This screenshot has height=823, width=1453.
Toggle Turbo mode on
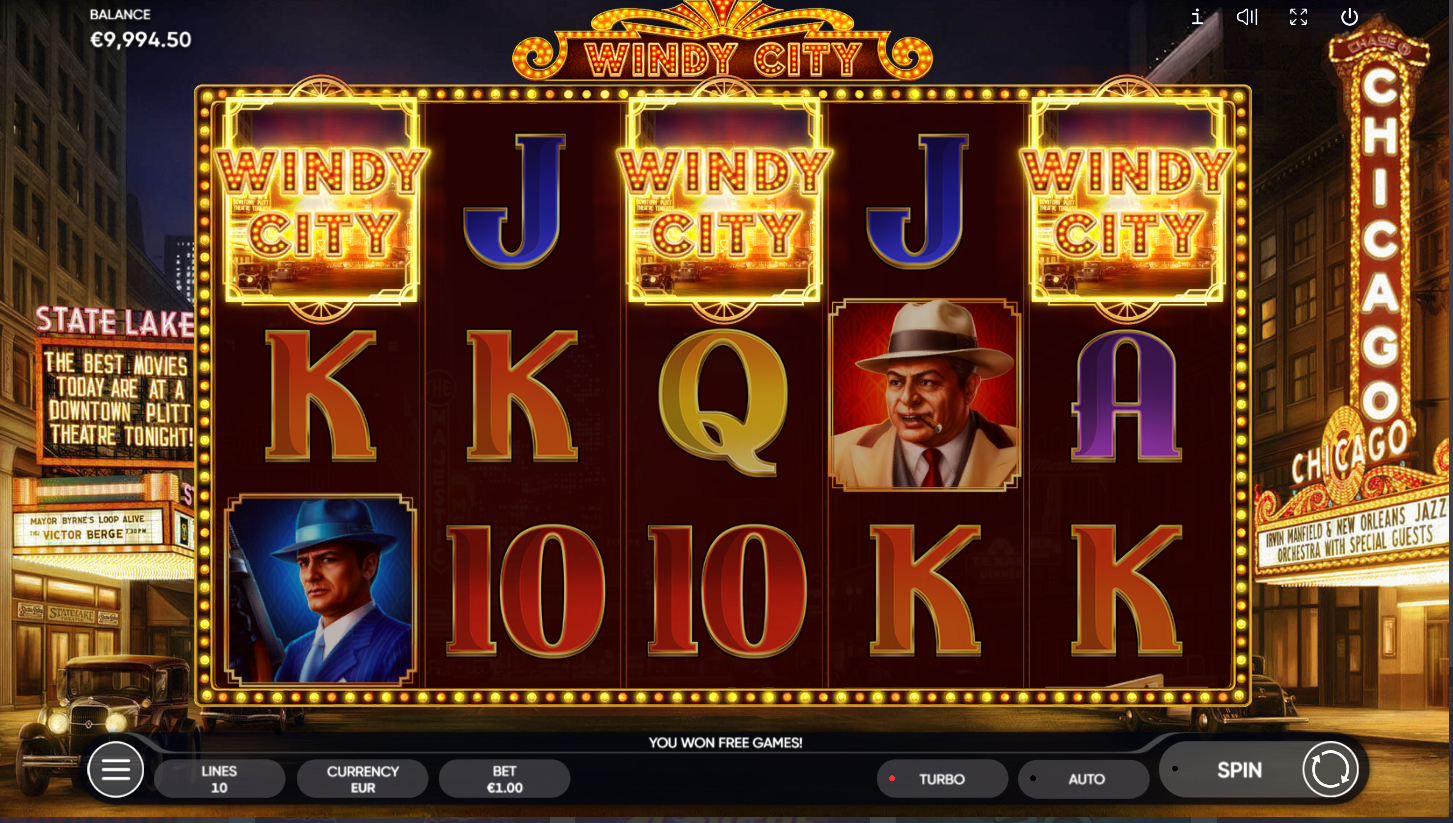(942, 779)
